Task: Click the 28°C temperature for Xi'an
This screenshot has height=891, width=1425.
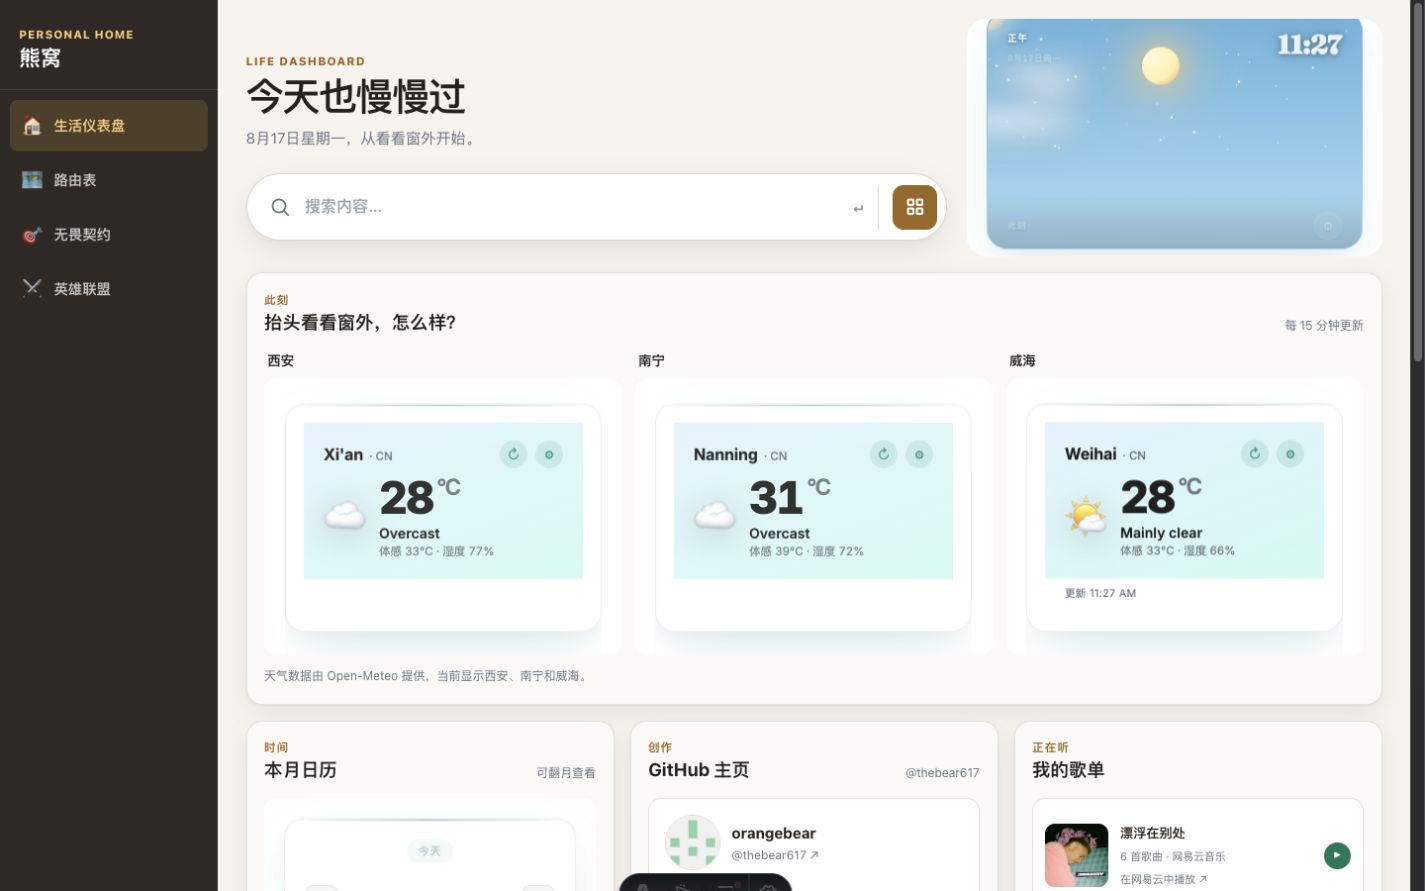Action: pyautogui.click(x=419, y=497)
